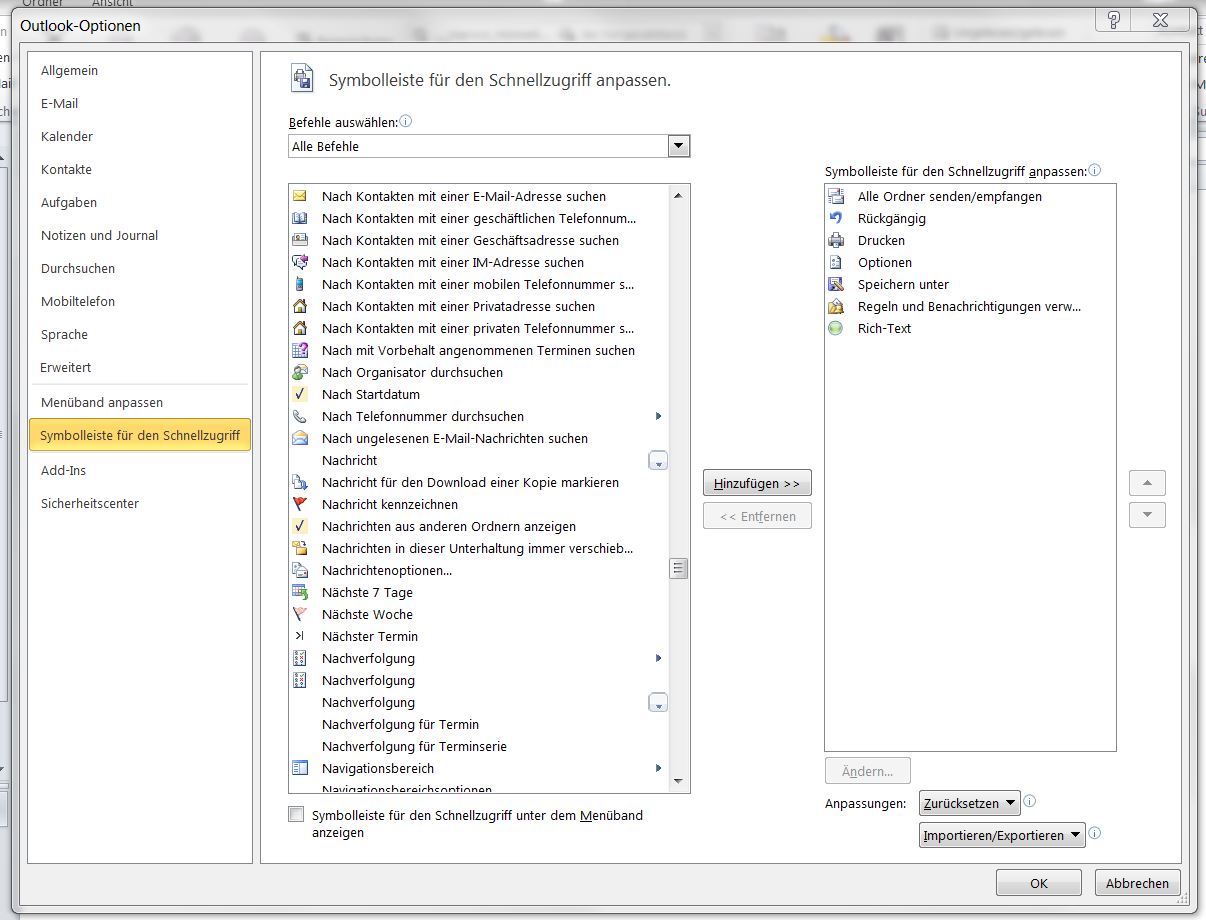The width and height of the screenshot is (1206, 920).
Task: Click Regeln und Benachrichtigungen icon
Action: [836, 306]
